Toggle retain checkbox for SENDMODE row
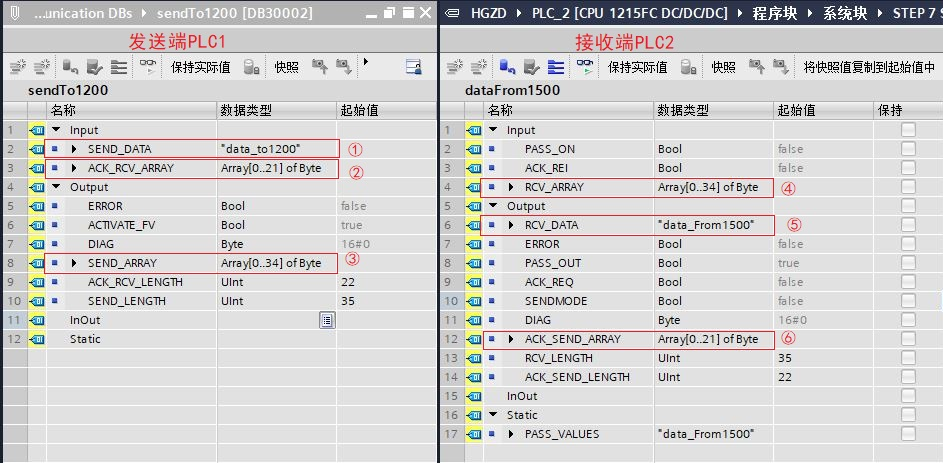The height and width of the screenshot is (463, 943). coord(908,301)
